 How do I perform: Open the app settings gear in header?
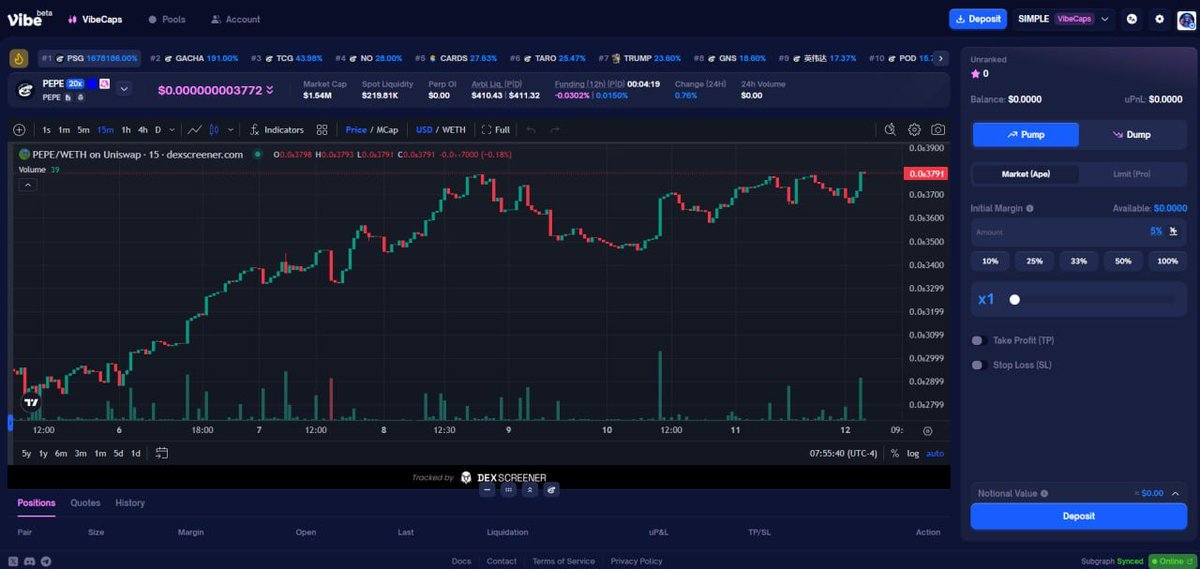1160,19
